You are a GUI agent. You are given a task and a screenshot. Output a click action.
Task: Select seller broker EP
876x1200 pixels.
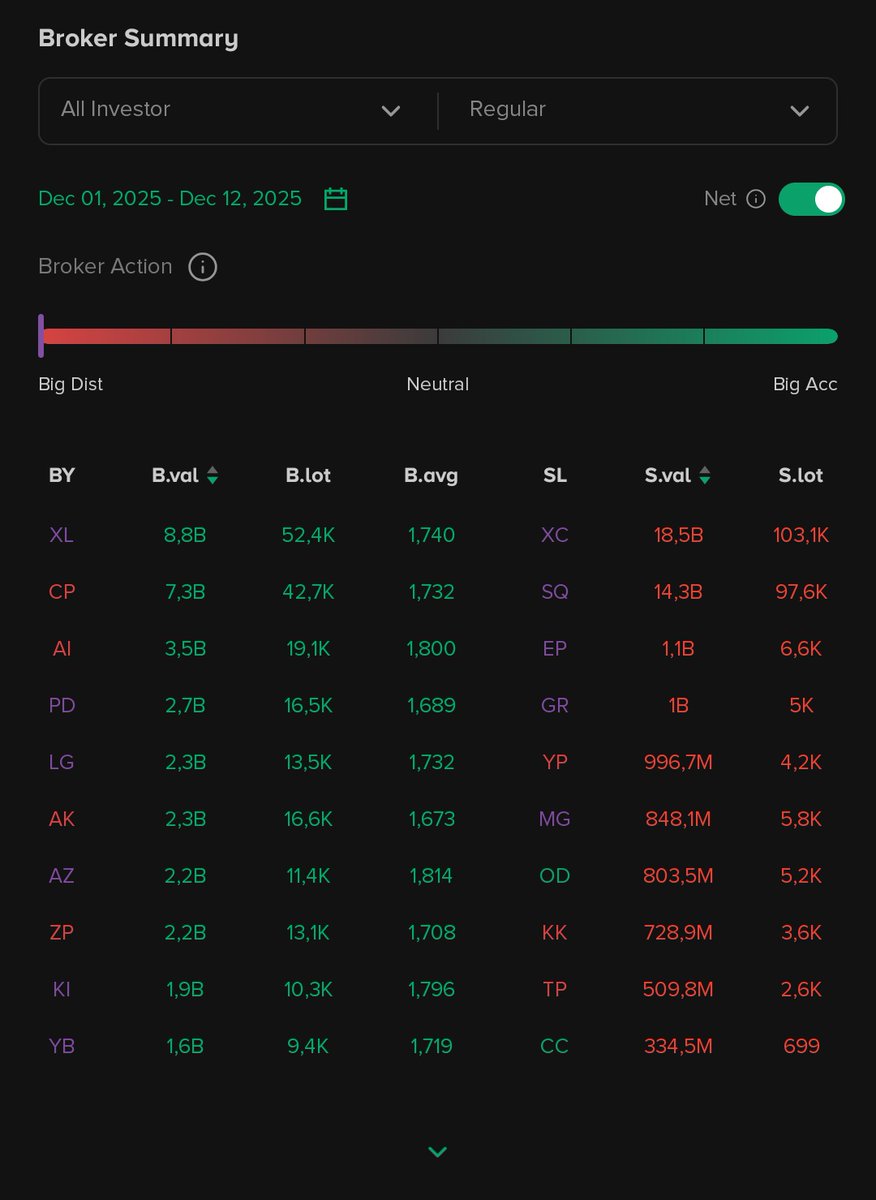(x=555, y=649)
